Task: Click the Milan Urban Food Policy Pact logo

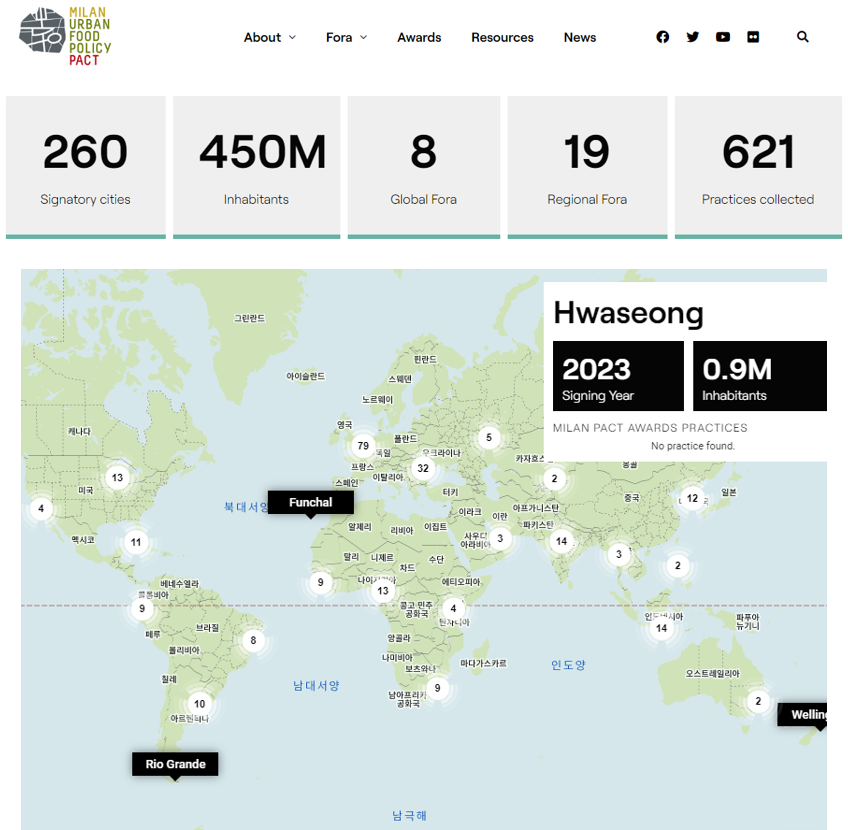Action: coord(65,37)
